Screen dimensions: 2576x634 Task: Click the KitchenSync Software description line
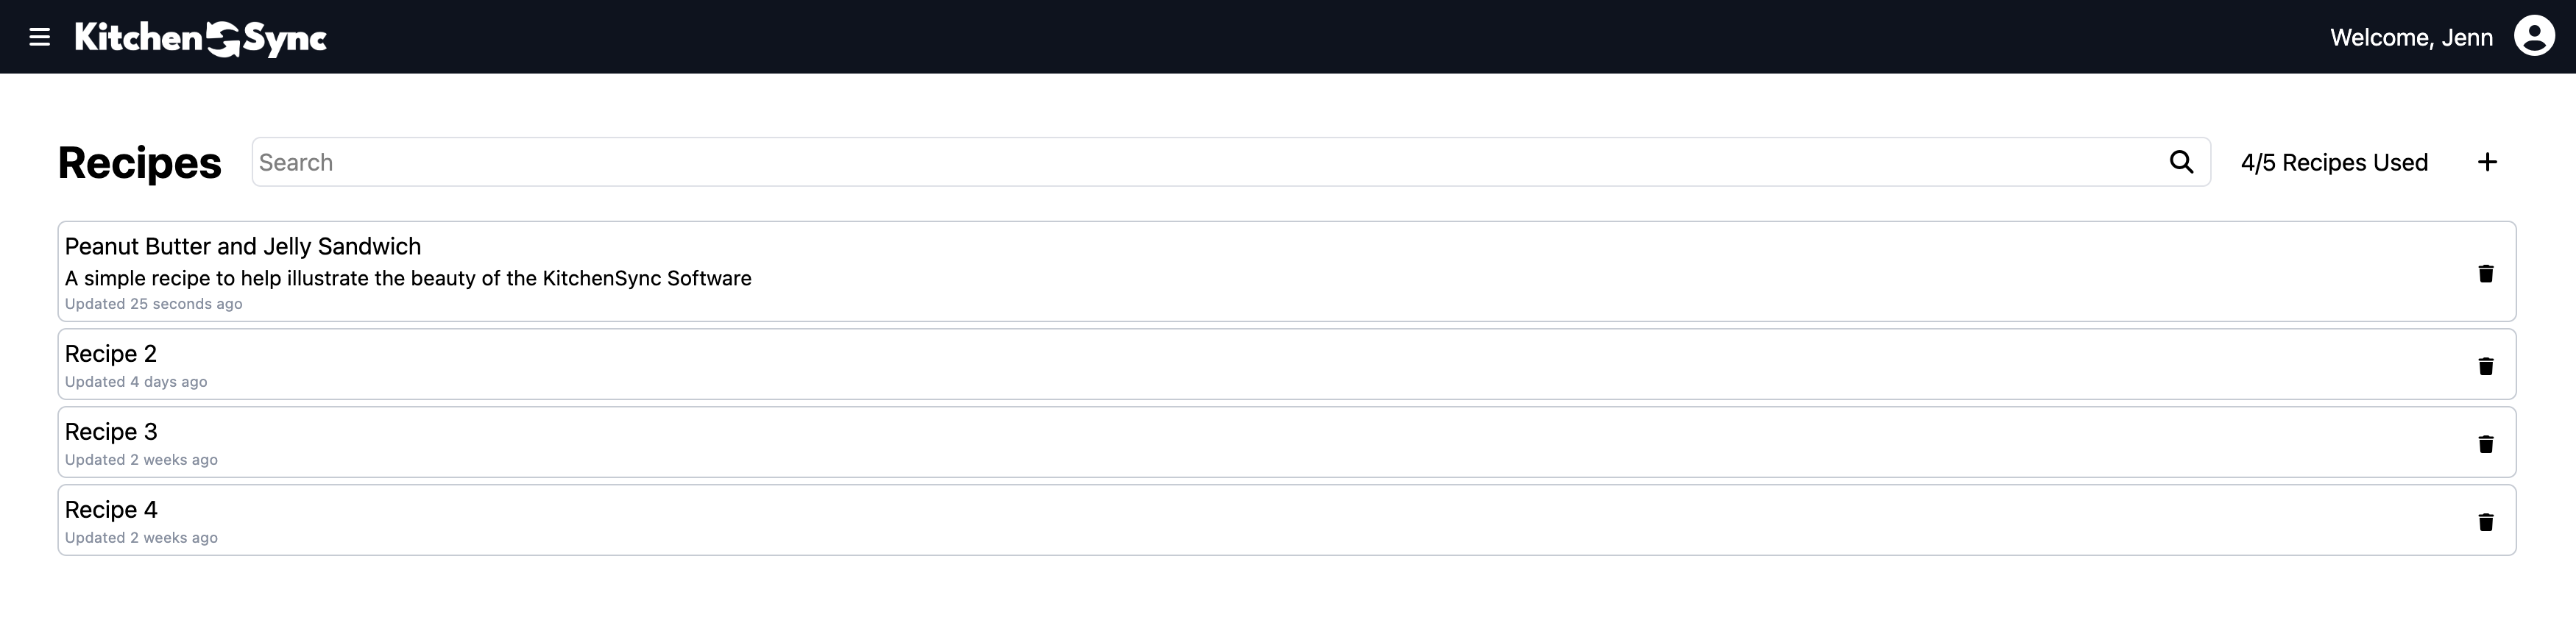point(408,278)
